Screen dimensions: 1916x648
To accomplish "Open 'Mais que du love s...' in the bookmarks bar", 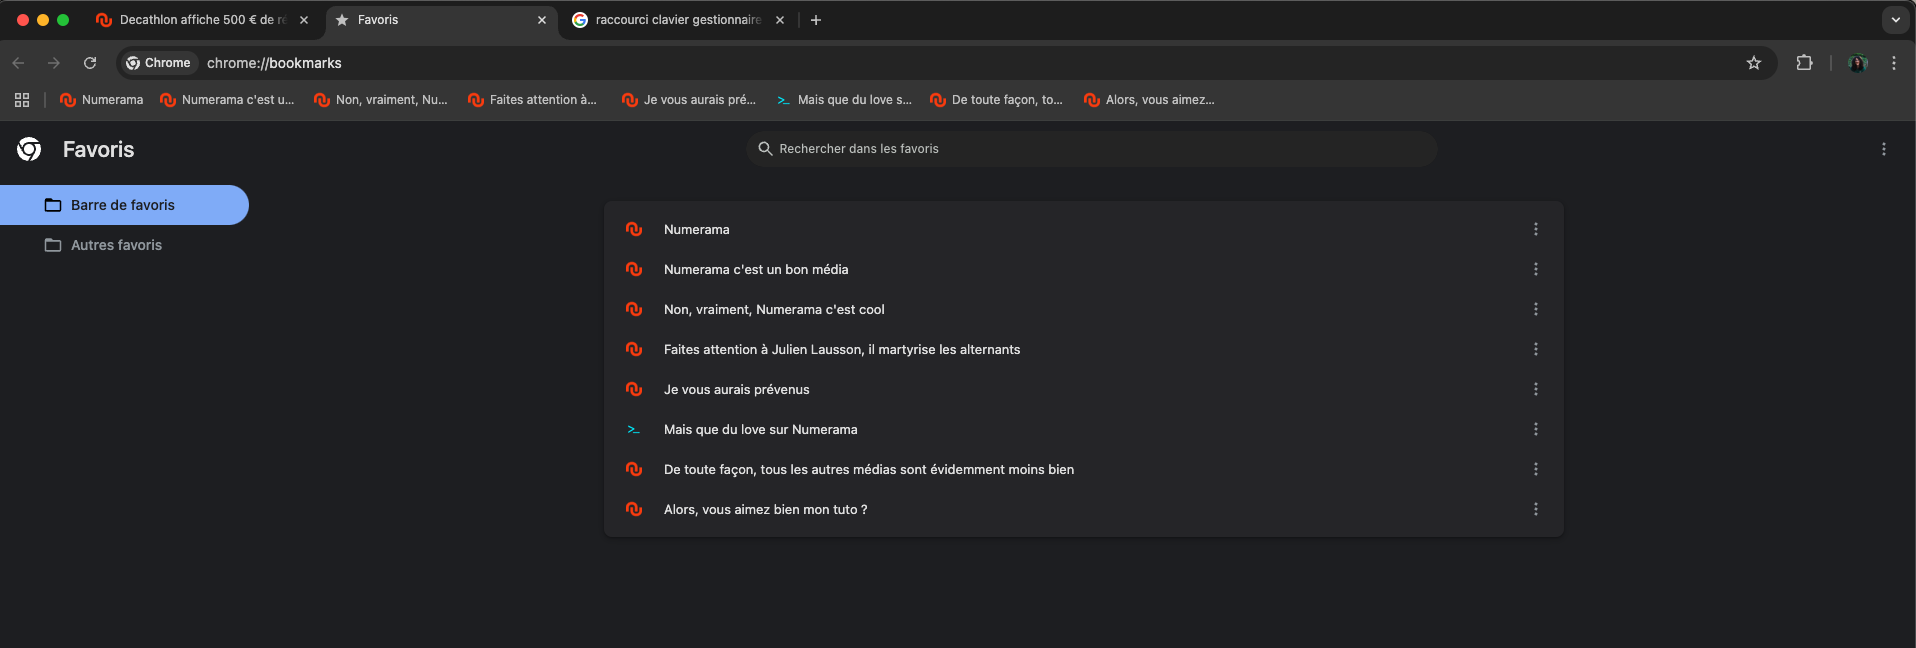I will (x=844, y=100).
